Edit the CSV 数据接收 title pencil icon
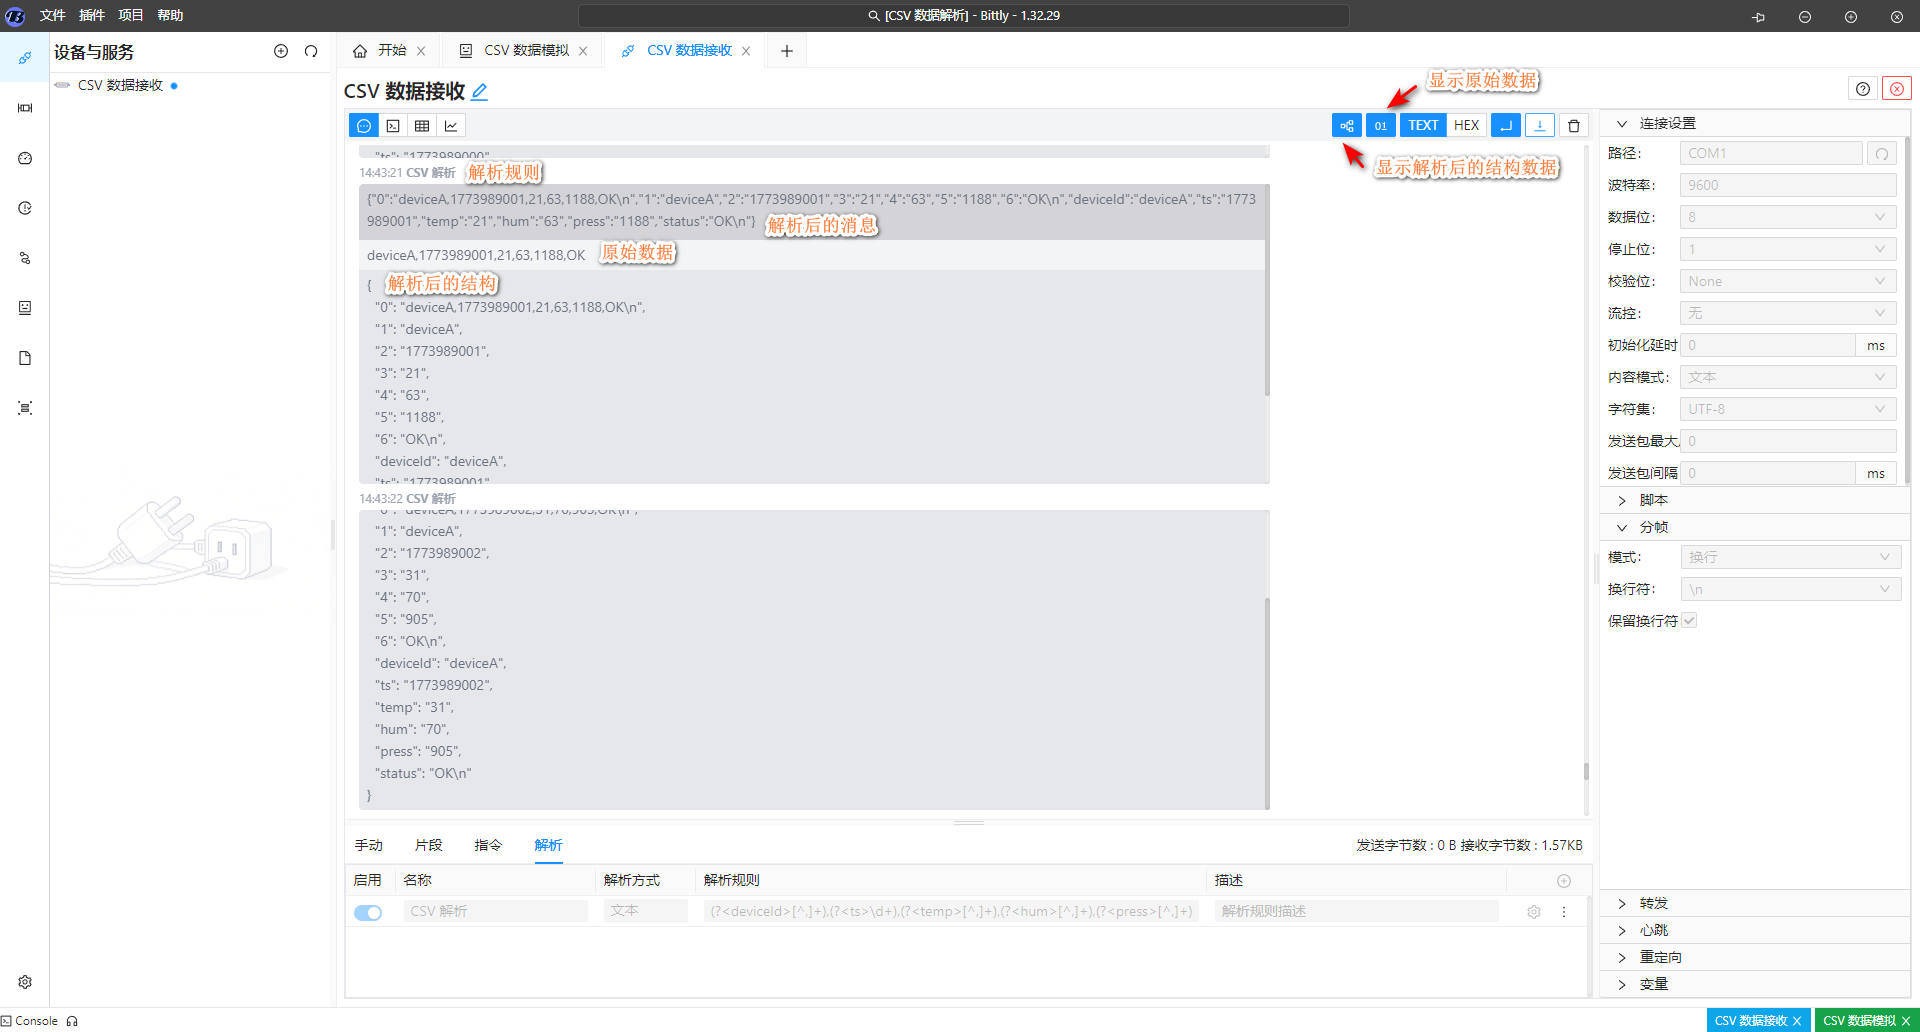 click(x=480, y=92)
